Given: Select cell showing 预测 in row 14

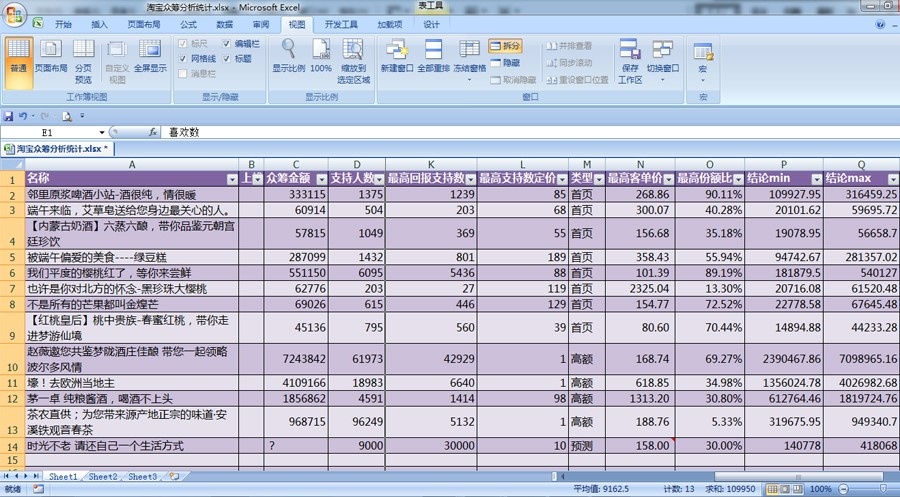Looking at the screenshot, I should [x=587, y=445].
